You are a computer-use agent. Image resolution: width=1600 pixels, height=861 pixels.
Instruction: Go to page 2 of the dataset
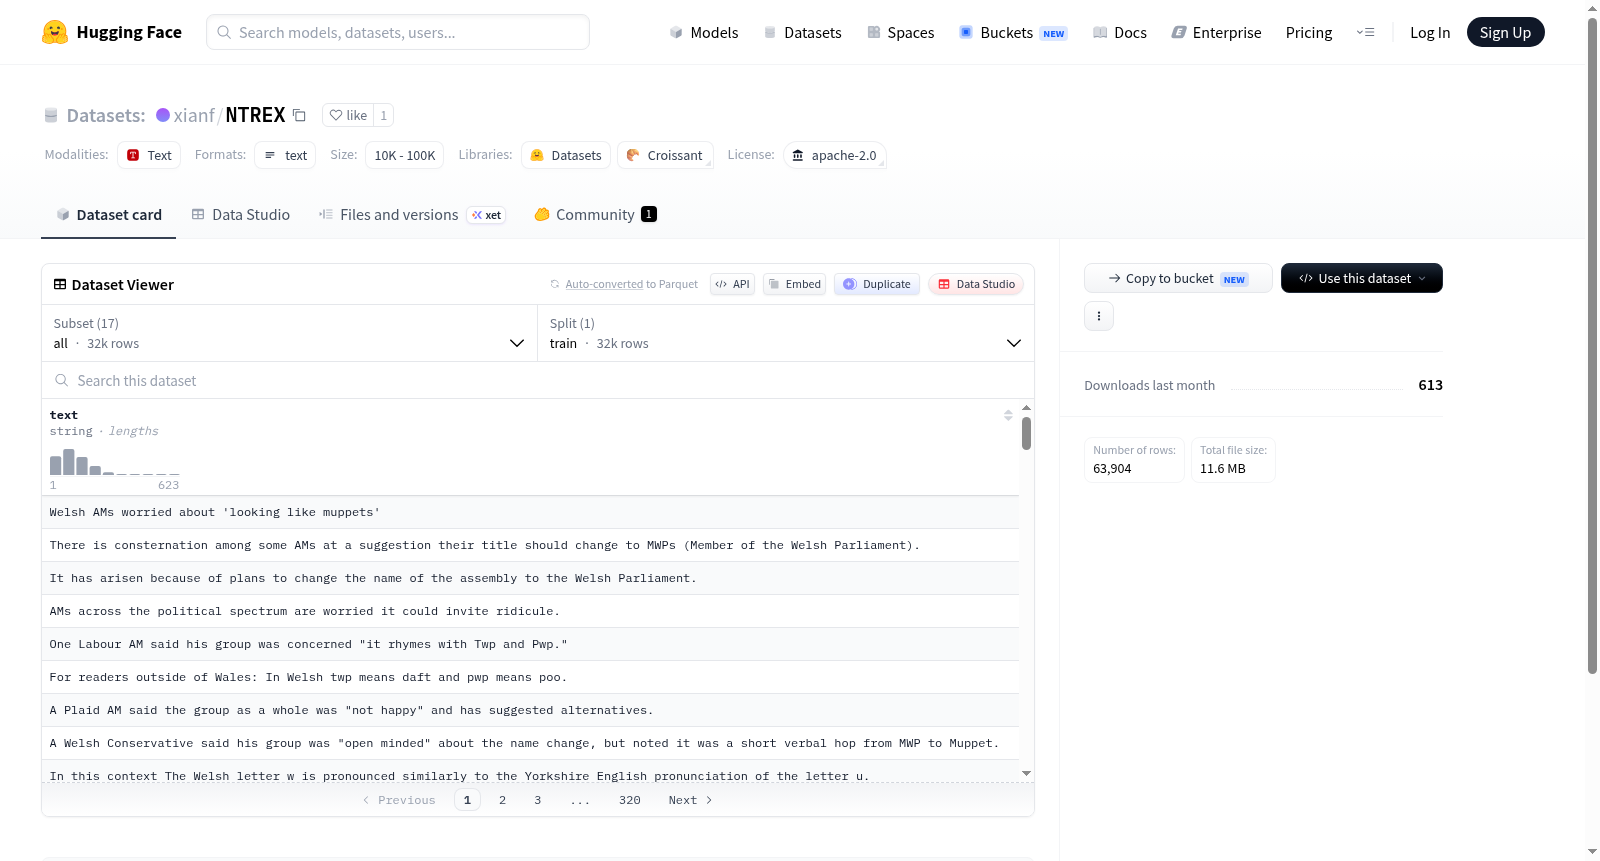pos(502,800)
